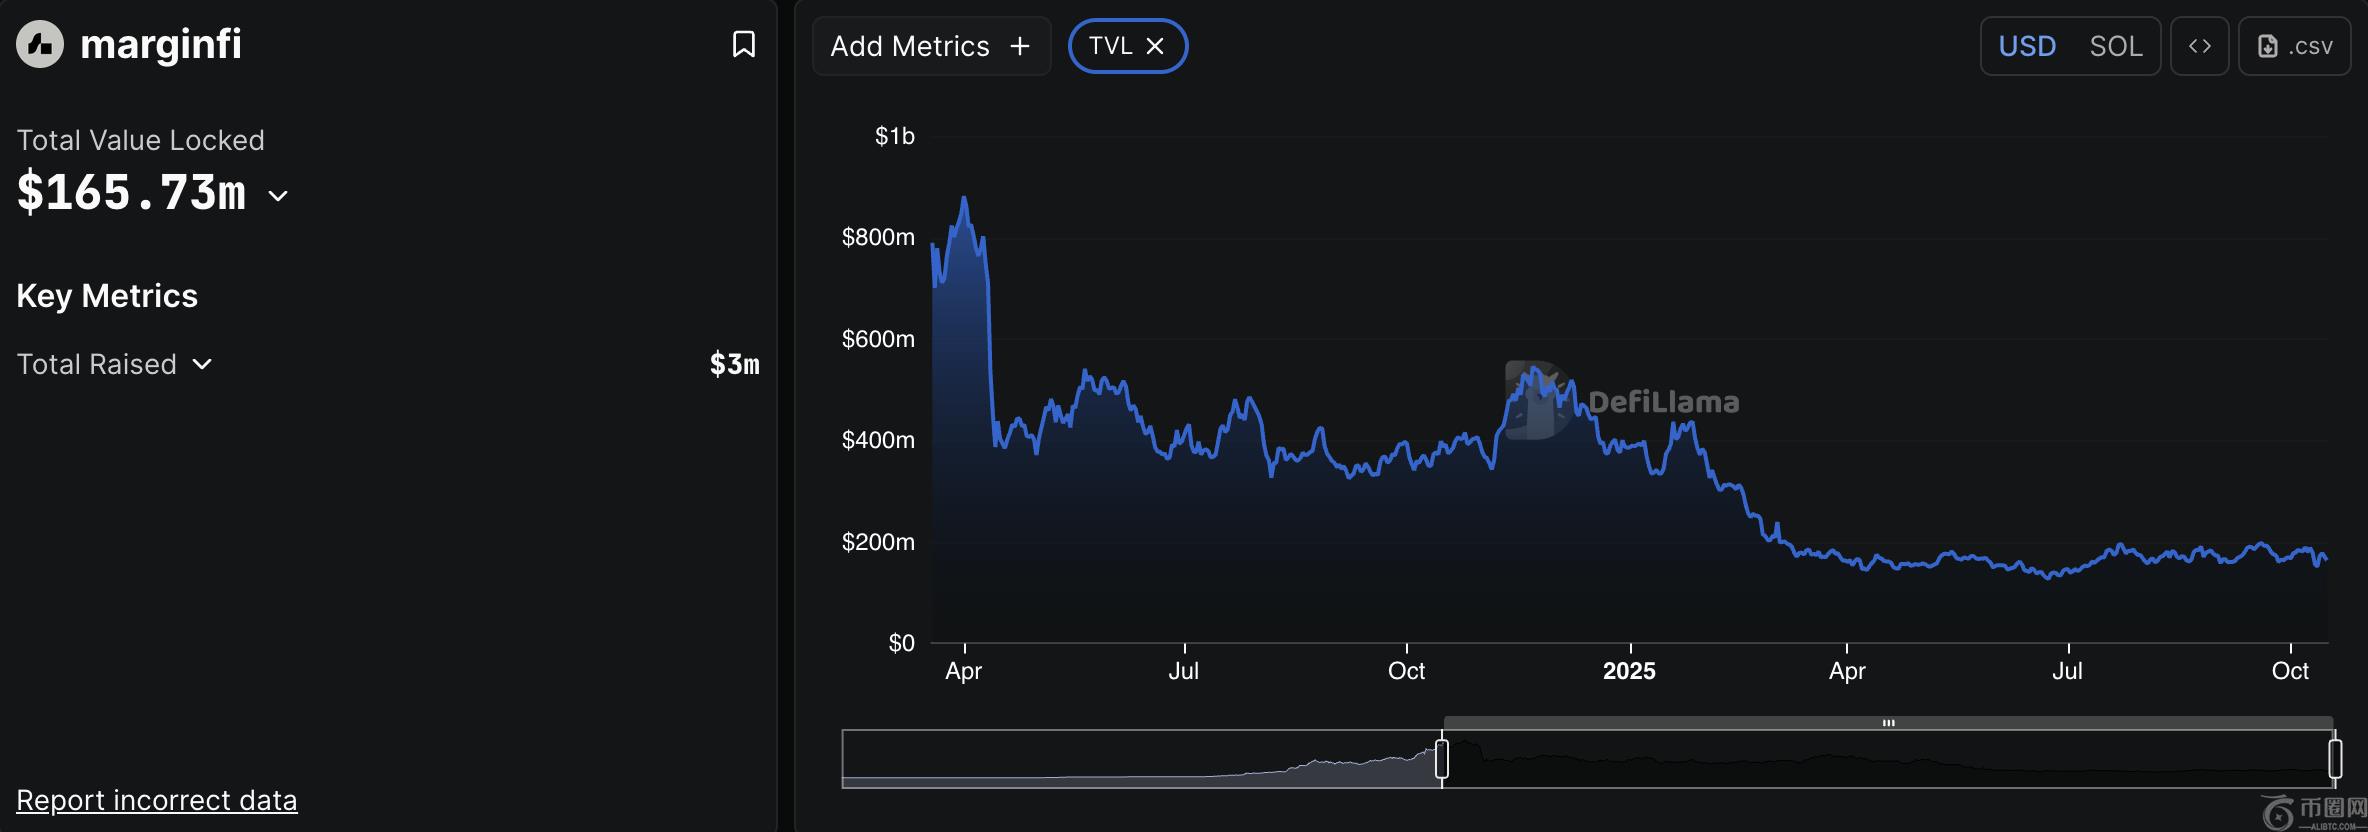
Task: Click the plus icon in Add Metrics
Action: tap(1020, 46)
